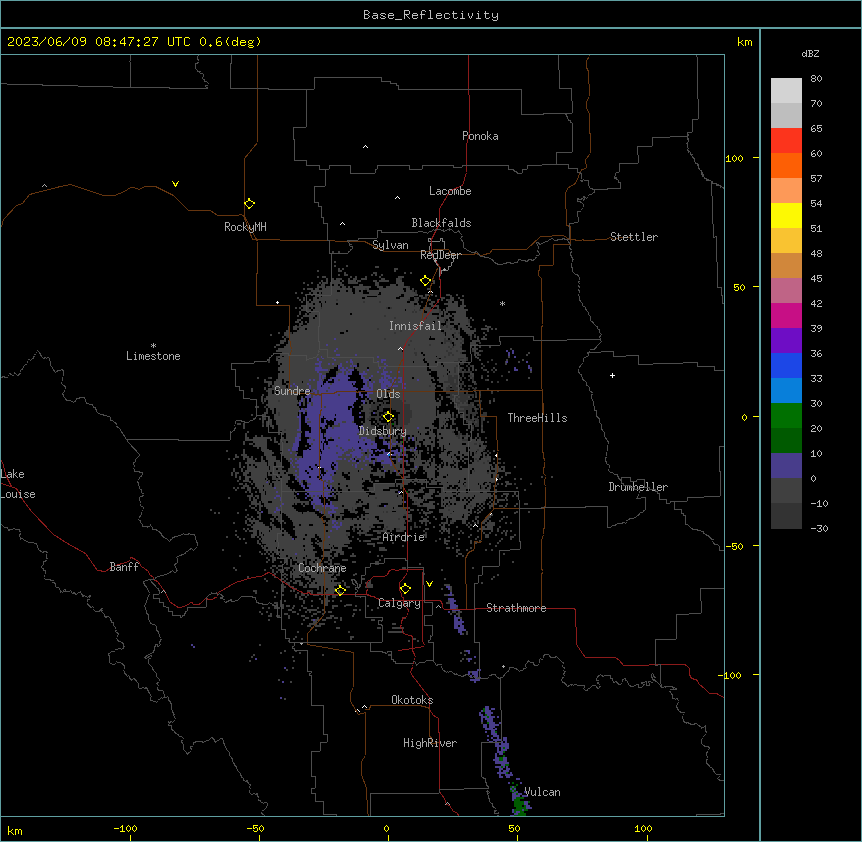
Task: Click the yellow diamond marker between Olds and Didsbury
Action: 388,417
